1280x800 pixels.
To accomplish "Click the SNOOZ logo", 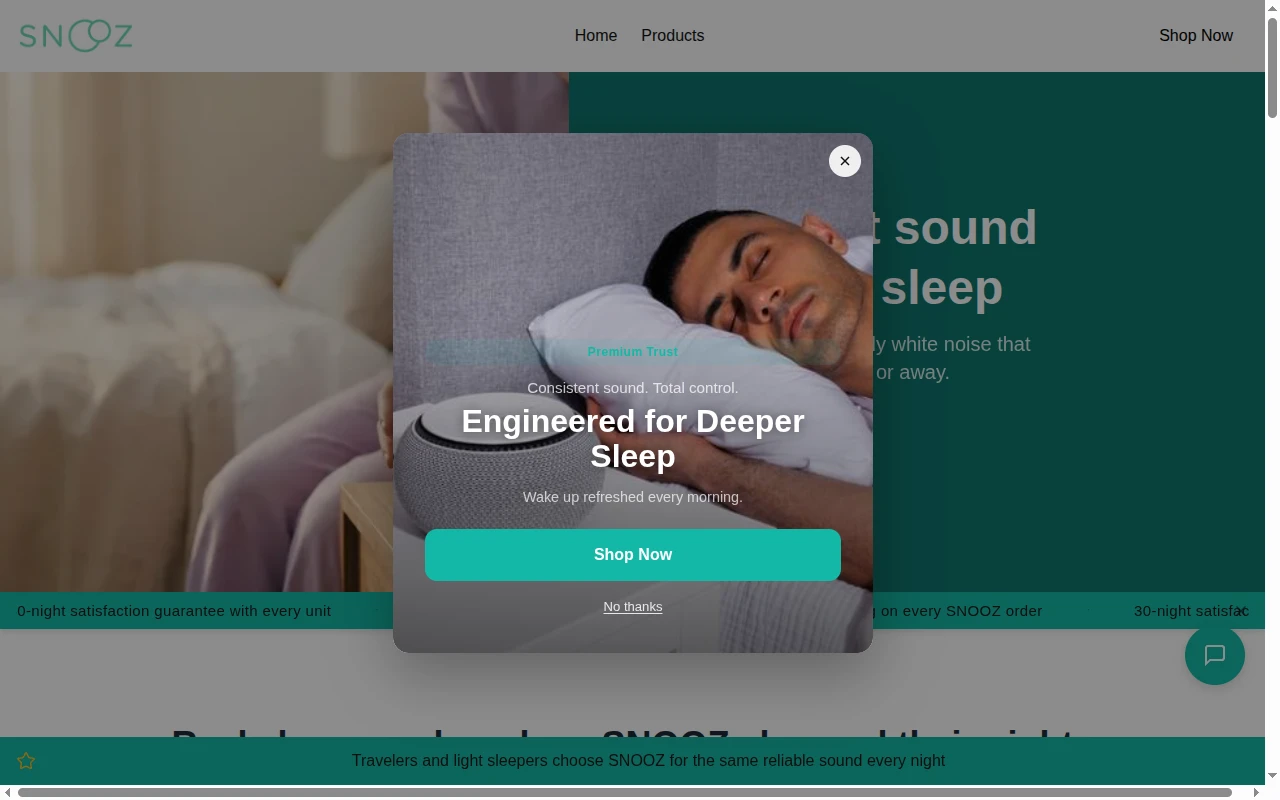I will click(x=76, y=36).
